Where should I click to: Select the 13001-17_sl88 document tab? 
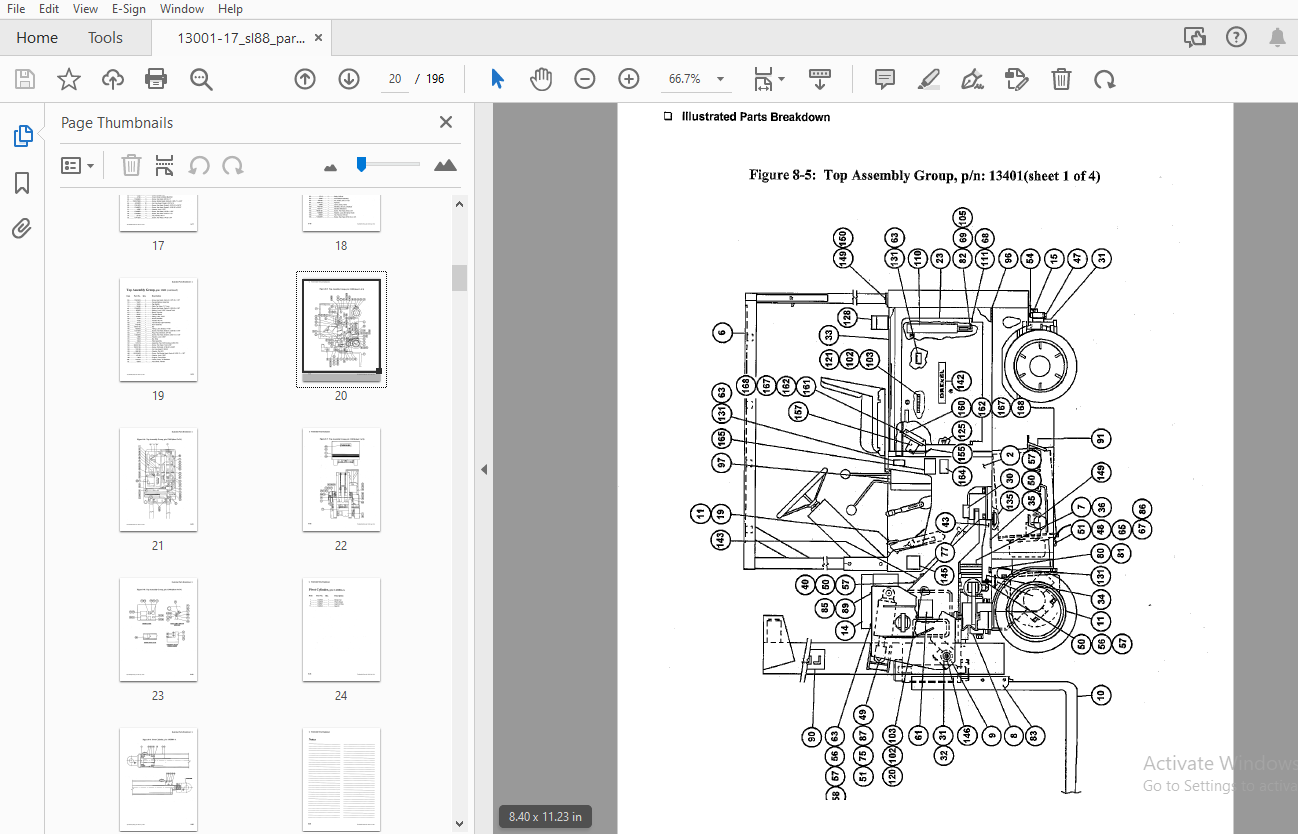pyautogui.click(x=241, y=38)
